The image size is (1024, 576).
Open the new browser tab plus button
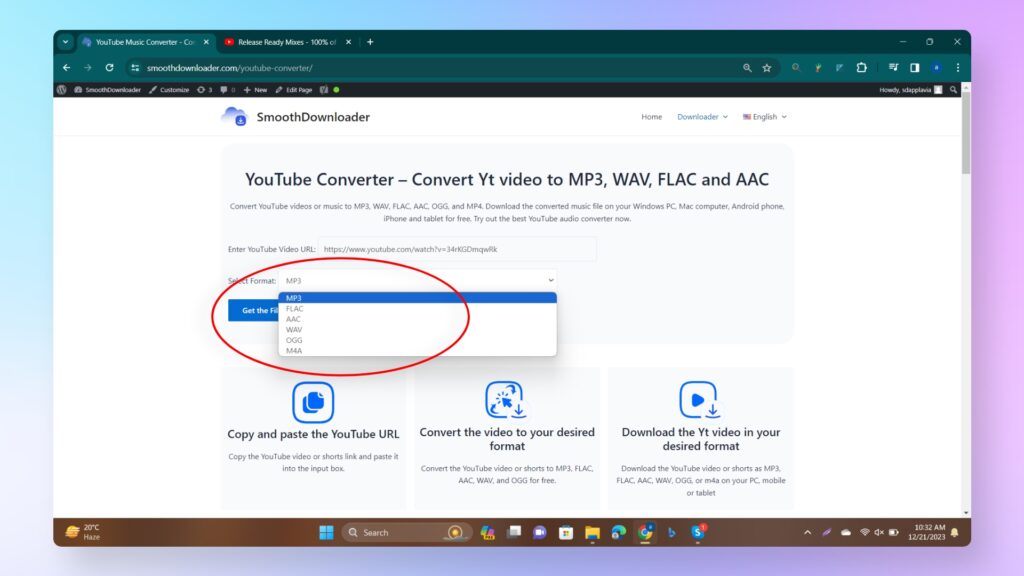tap(370, 42)
